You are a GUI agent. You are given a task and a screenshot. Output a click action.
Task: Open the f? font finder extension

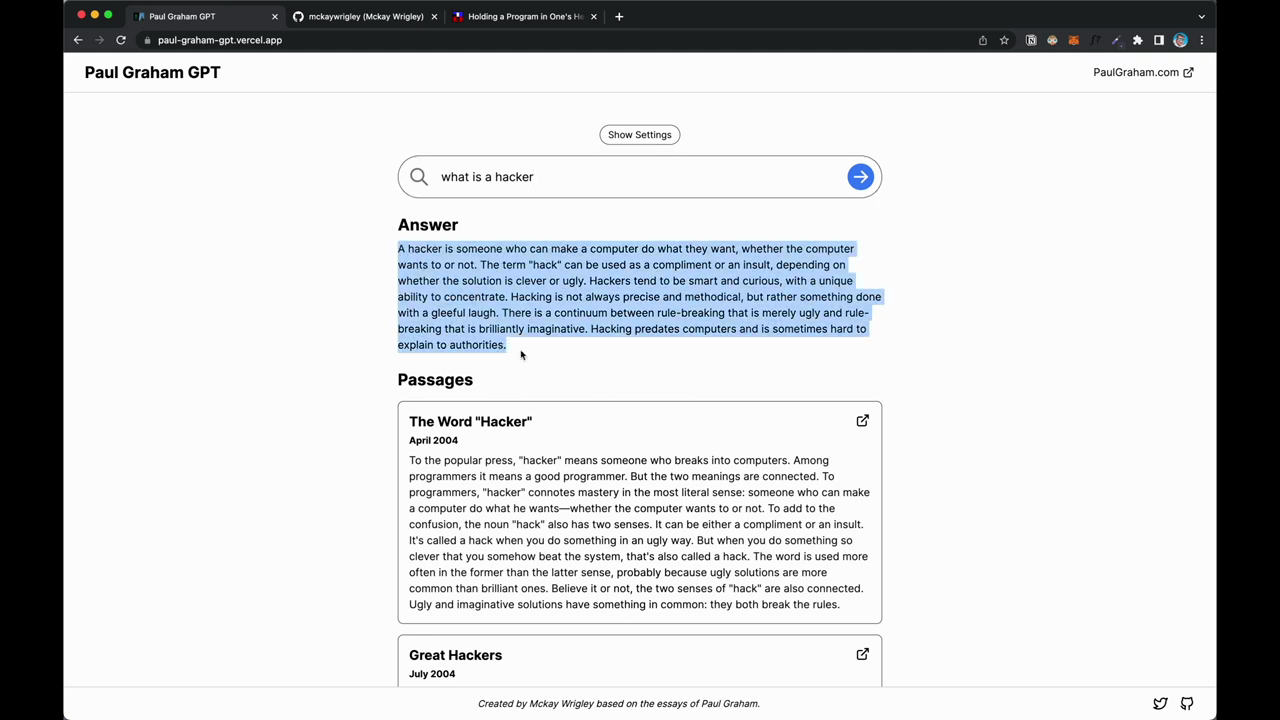(x=1095, y=40)
